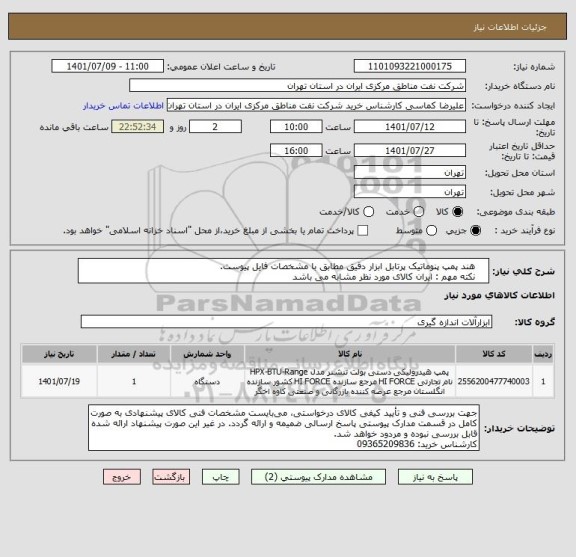The image size is (576, 557).
Task: Click the ردیف column header
Action: pos(543,354)
